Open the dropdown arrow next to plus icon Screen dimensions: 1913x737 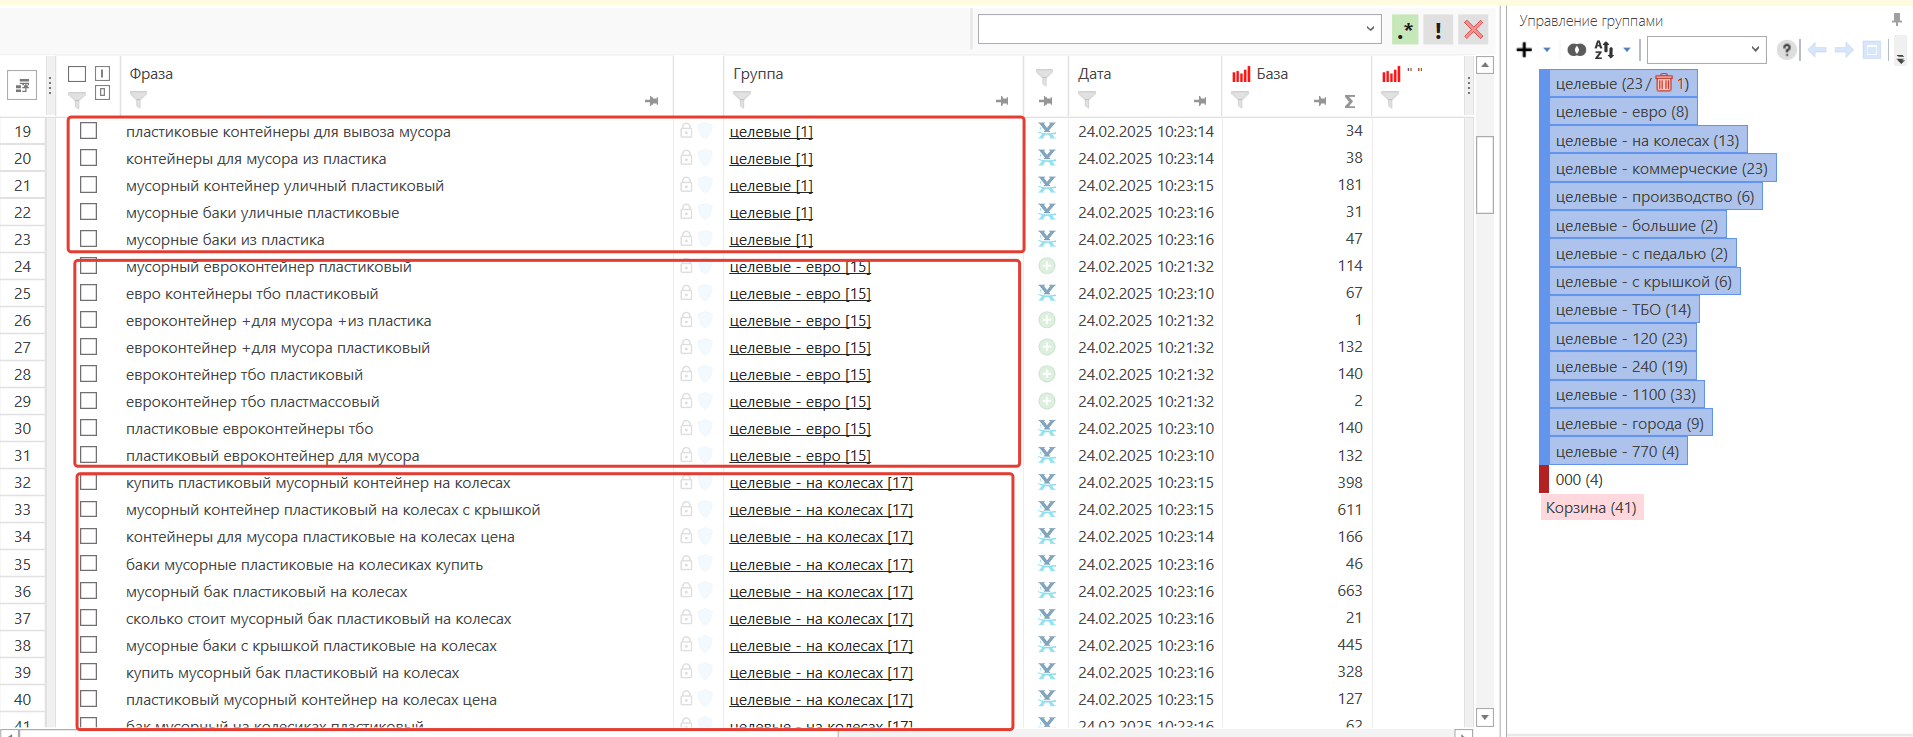(1547, 50)
